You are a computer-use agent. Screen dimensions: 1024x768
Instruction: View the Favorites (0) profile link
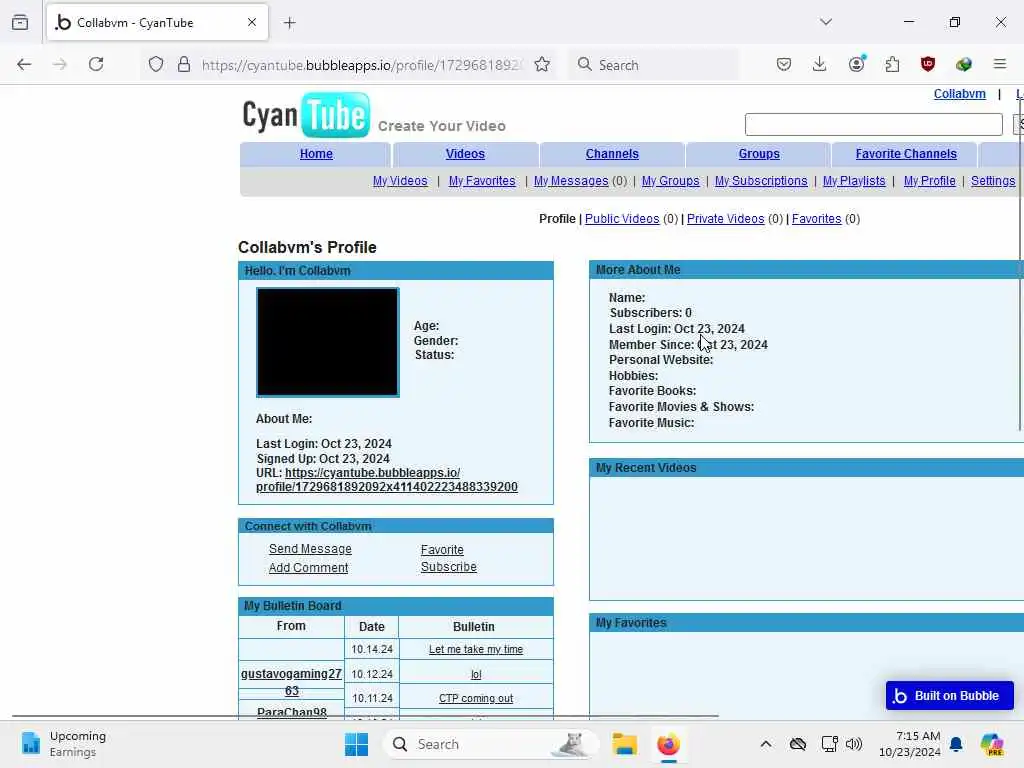[816, 219]
